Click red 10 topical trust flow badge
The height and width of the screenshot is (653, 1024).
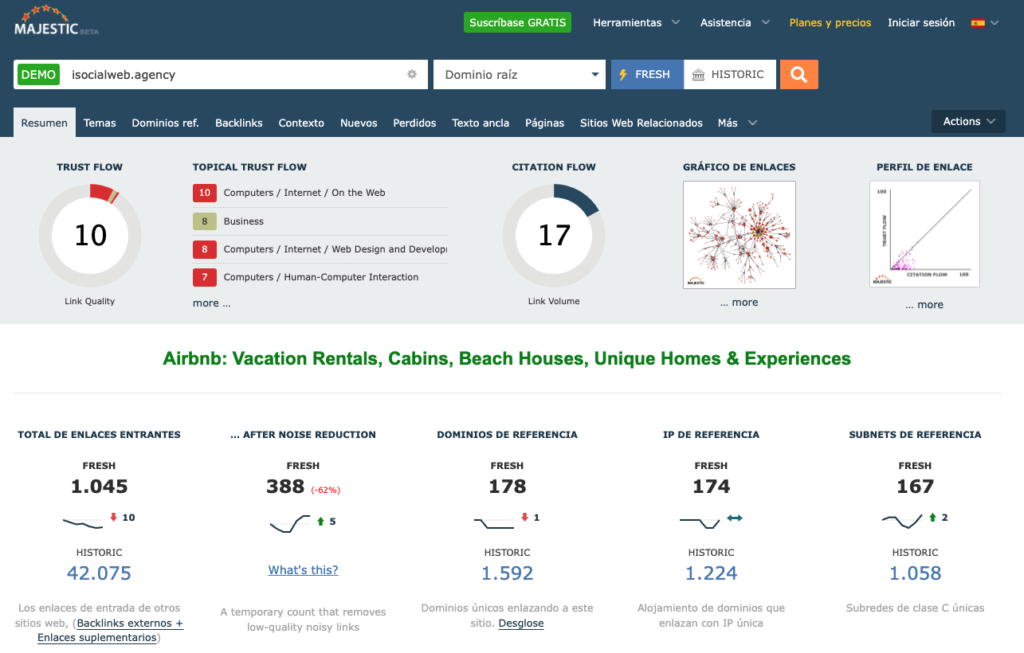coord(204,193)
